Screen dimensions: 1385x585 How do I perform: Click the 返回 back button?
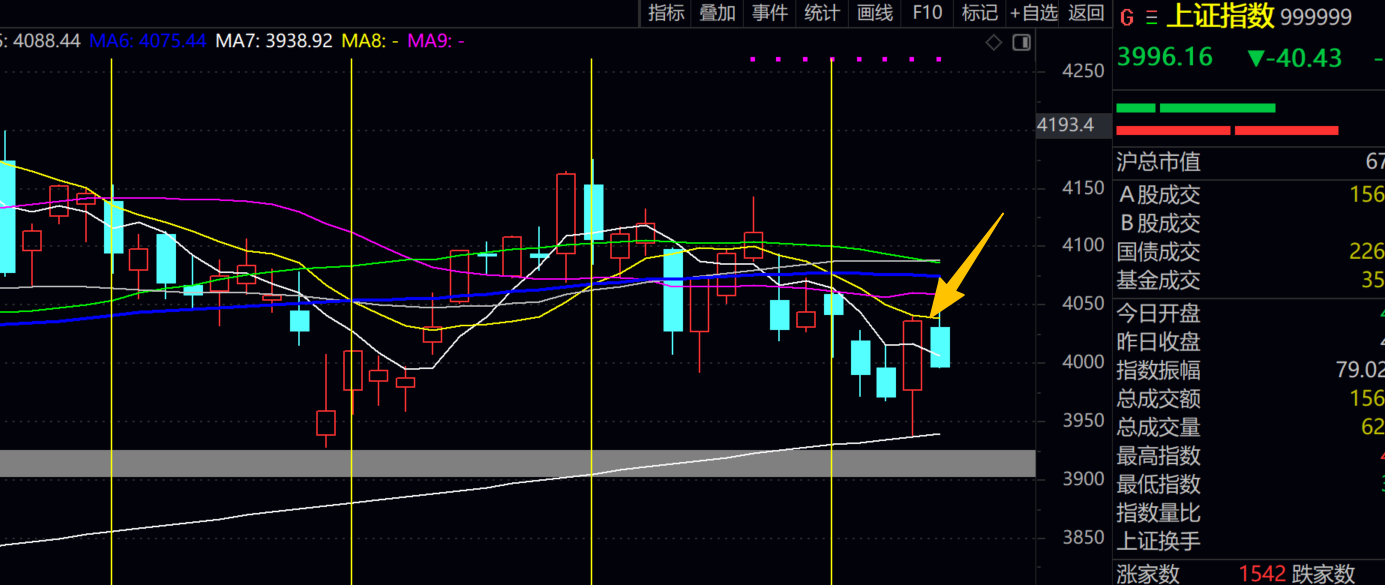(x=1086, y=13)
